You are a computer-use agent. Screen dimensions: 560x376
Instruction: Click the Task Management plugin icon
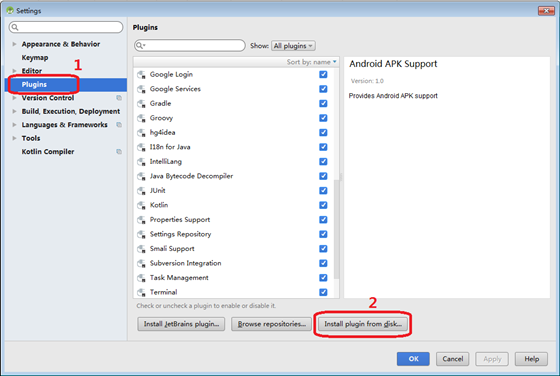point(141,278)
